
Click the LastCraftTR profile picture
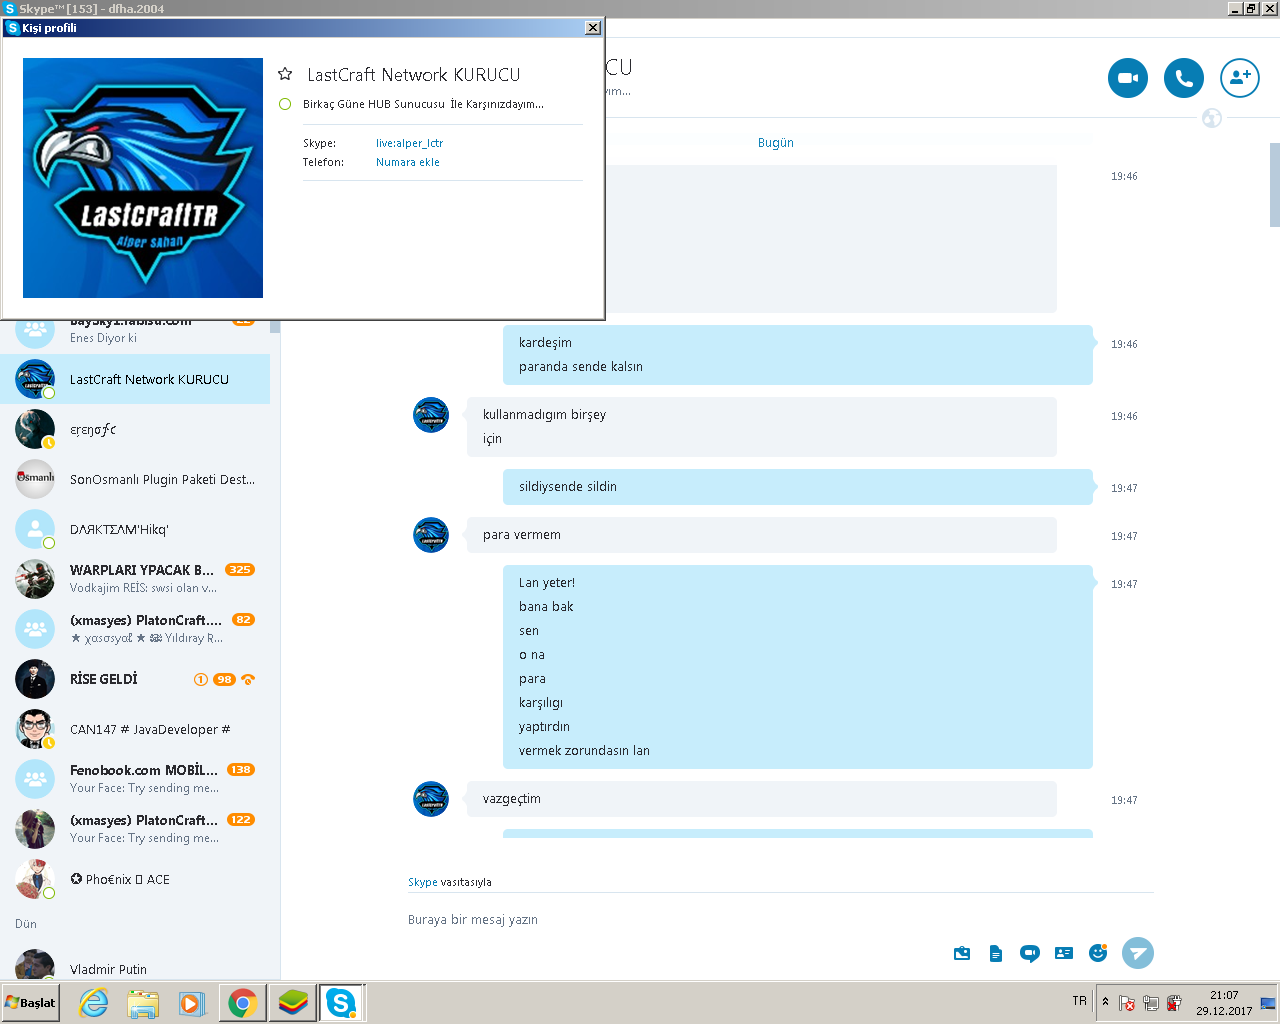[x=143, y=178]
